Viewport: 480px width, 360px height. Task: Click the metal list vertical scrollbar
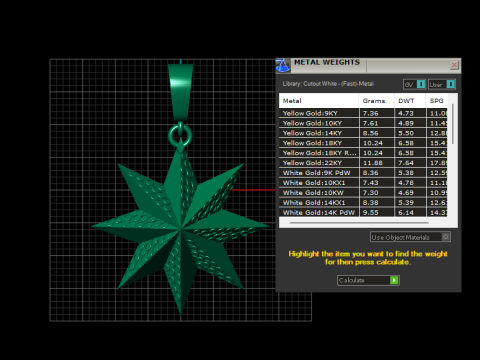tap(453, 124)
